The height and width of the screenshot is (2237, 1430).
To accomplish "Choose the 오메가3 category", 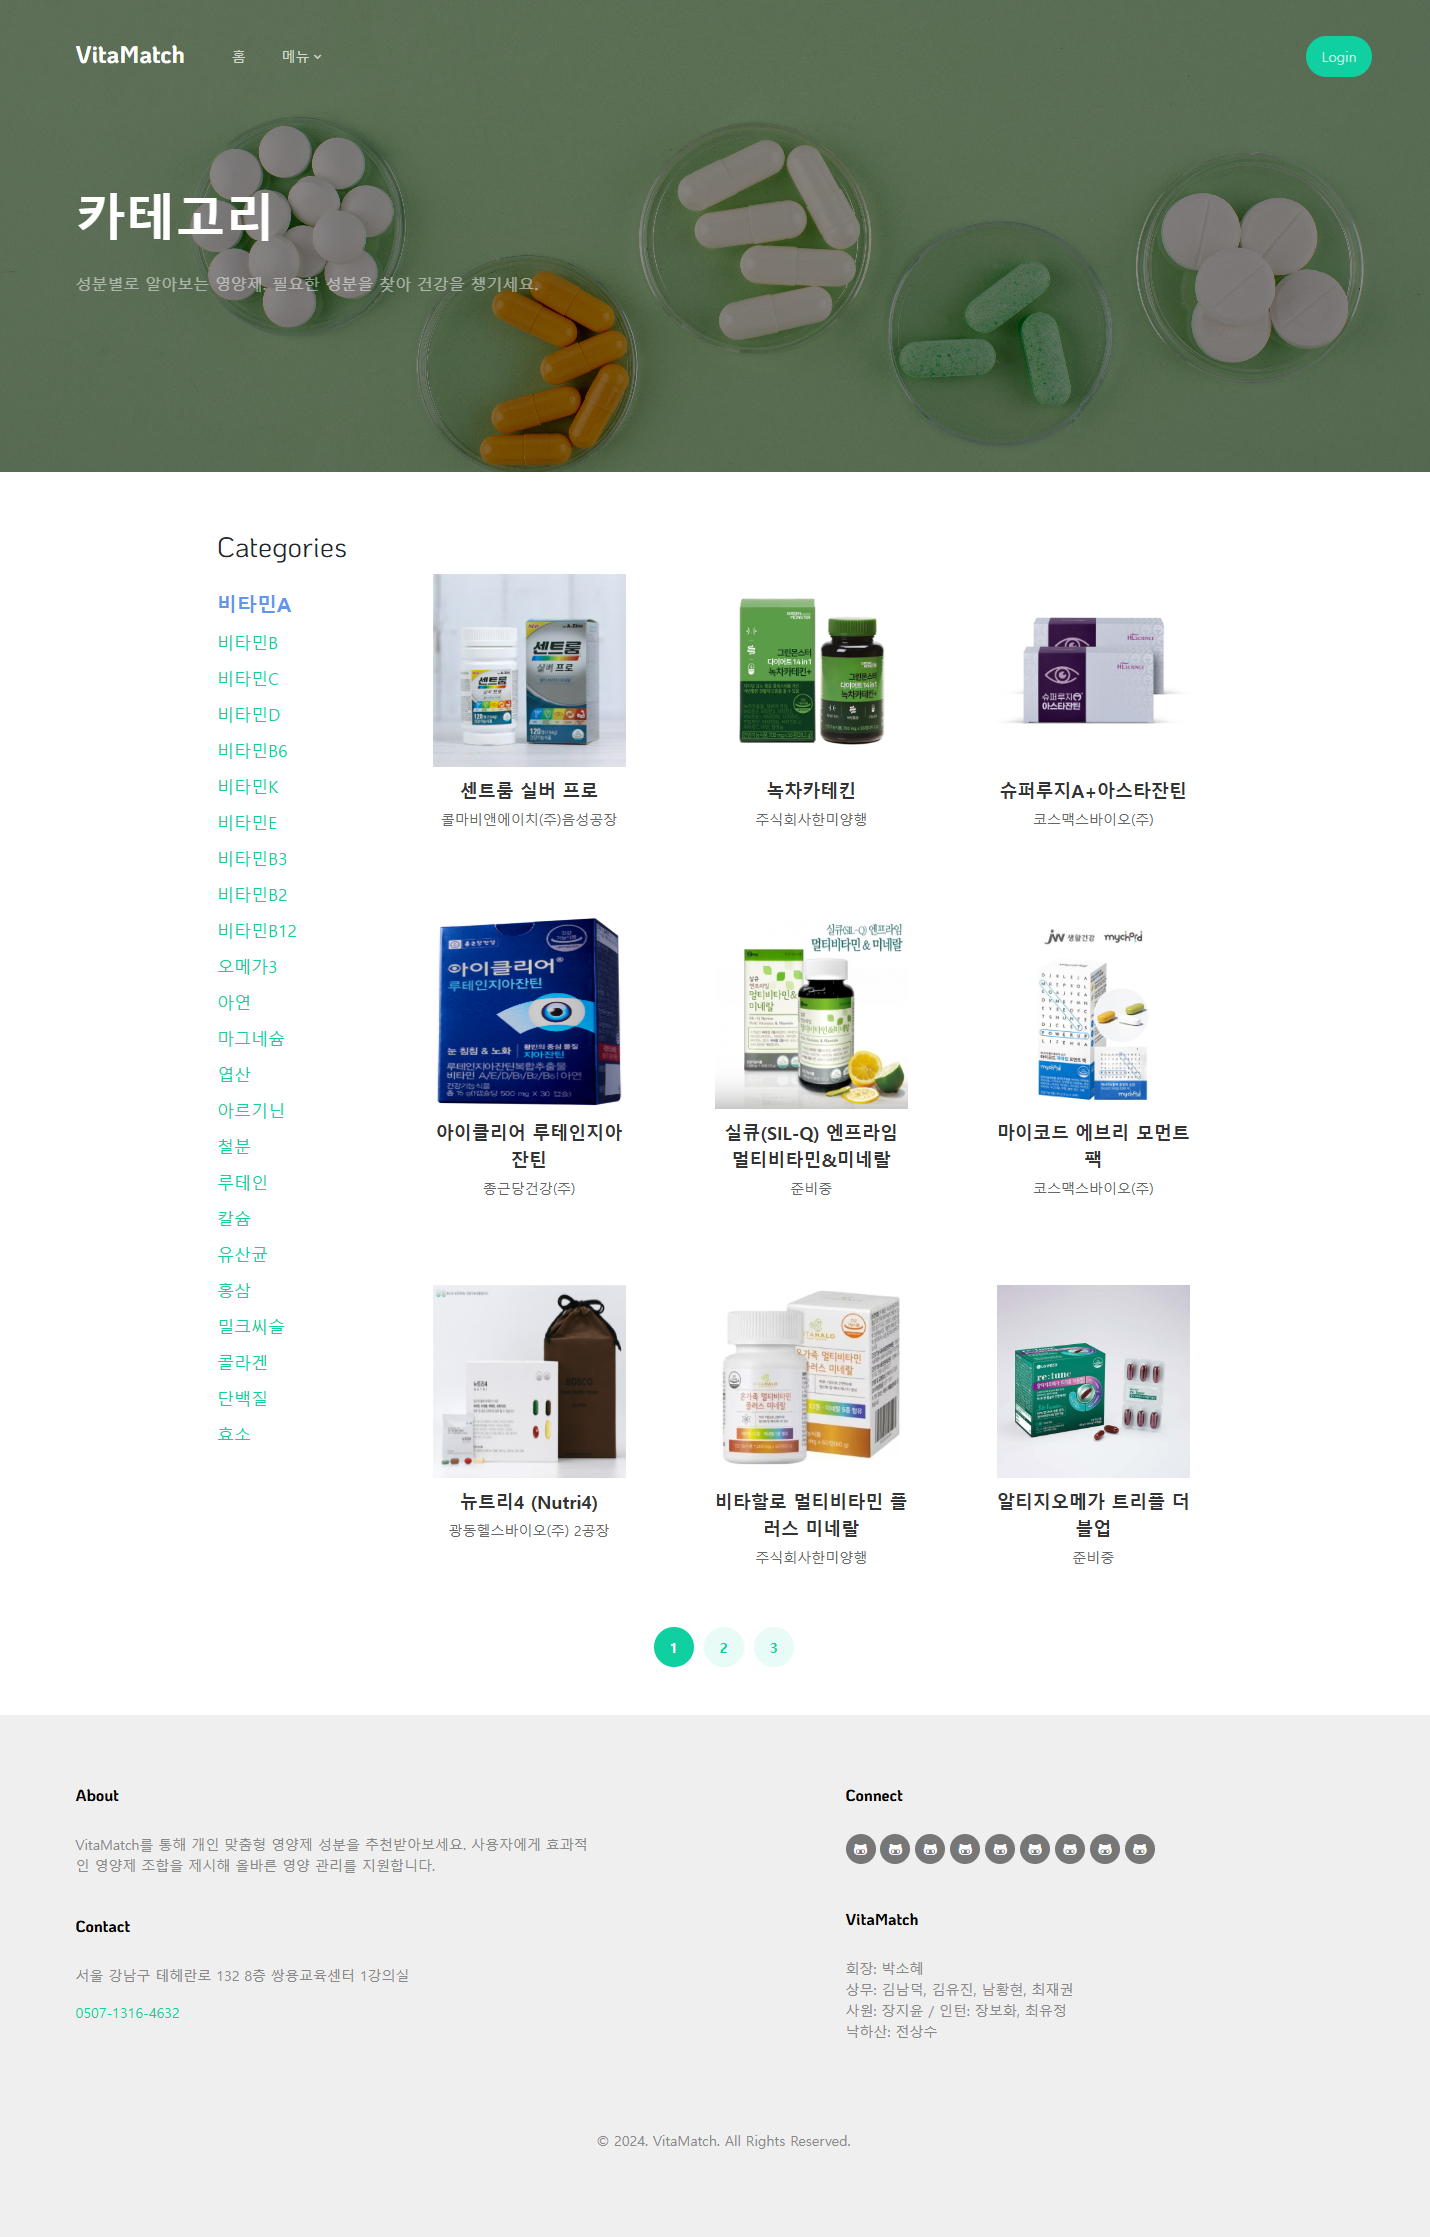I will pyautogui.click(x=247, y=966).
